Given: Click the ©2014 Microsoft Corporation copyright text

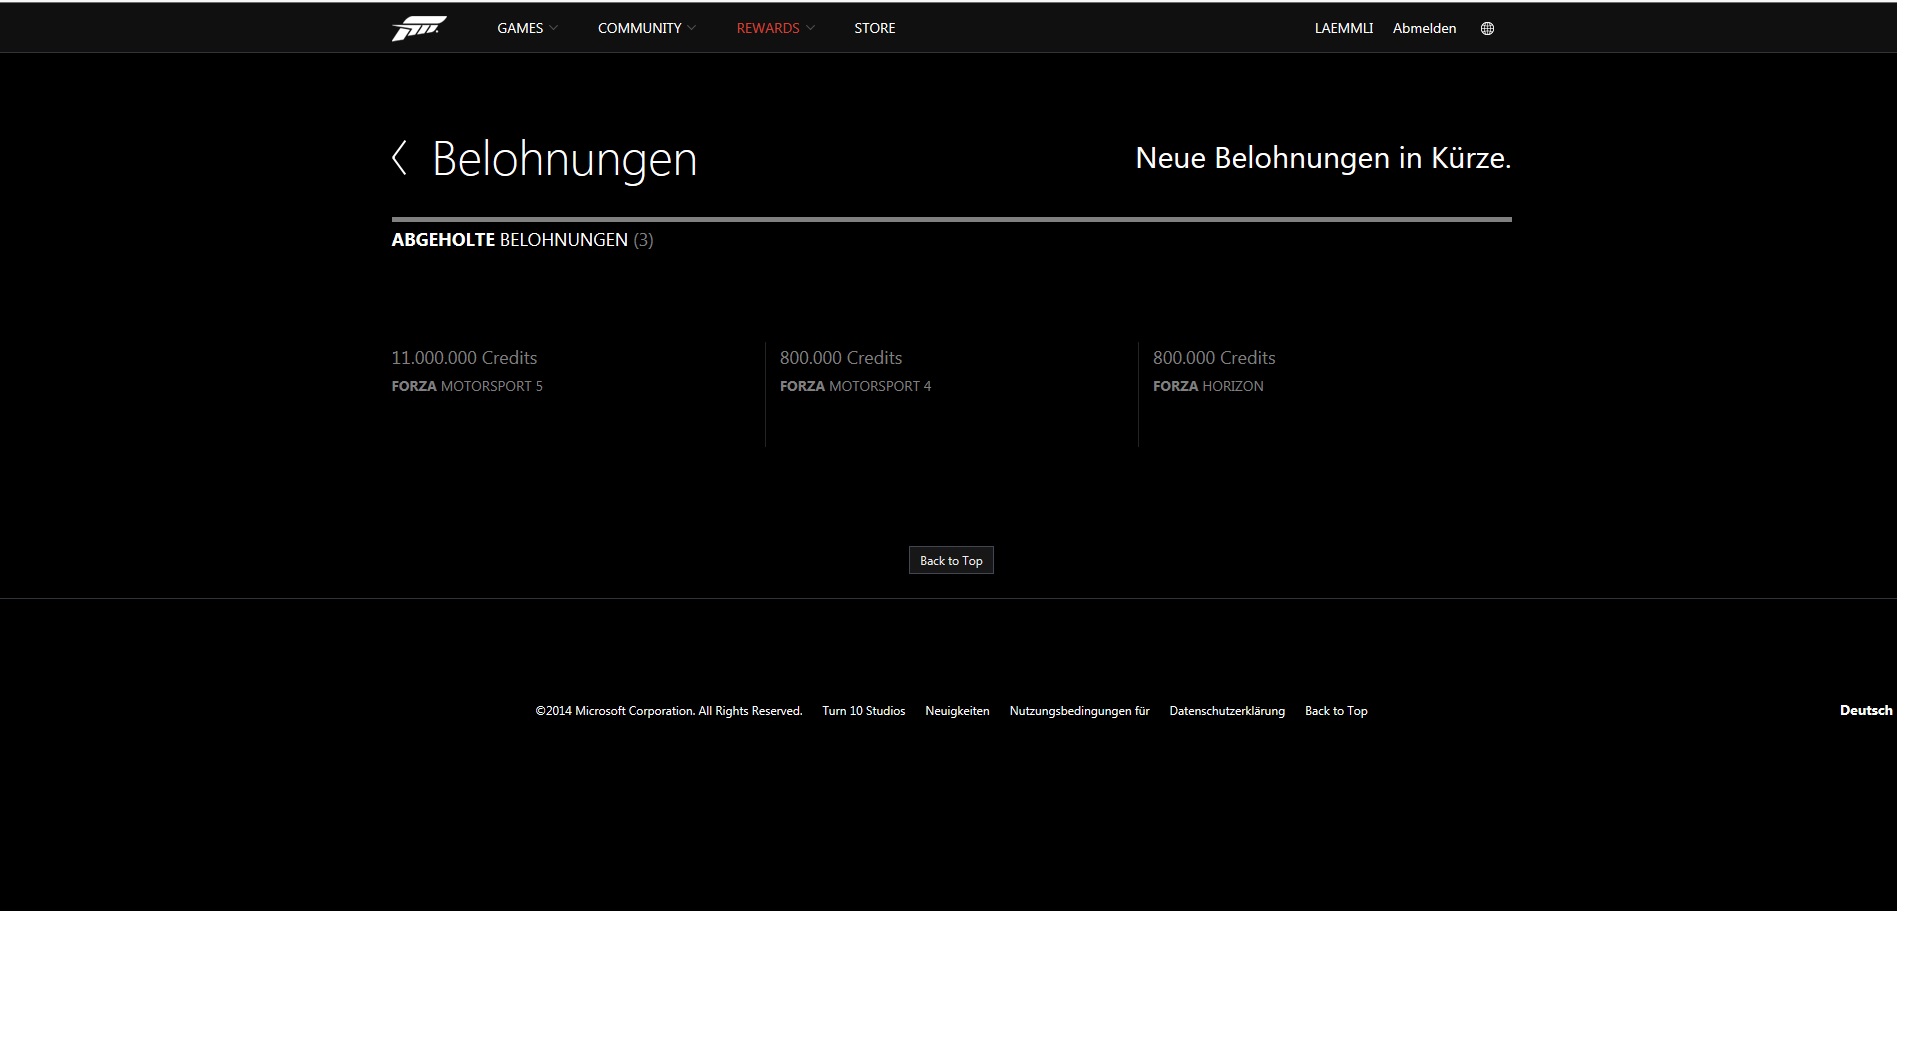Looking at the screenshot, I should click(669, 711).
